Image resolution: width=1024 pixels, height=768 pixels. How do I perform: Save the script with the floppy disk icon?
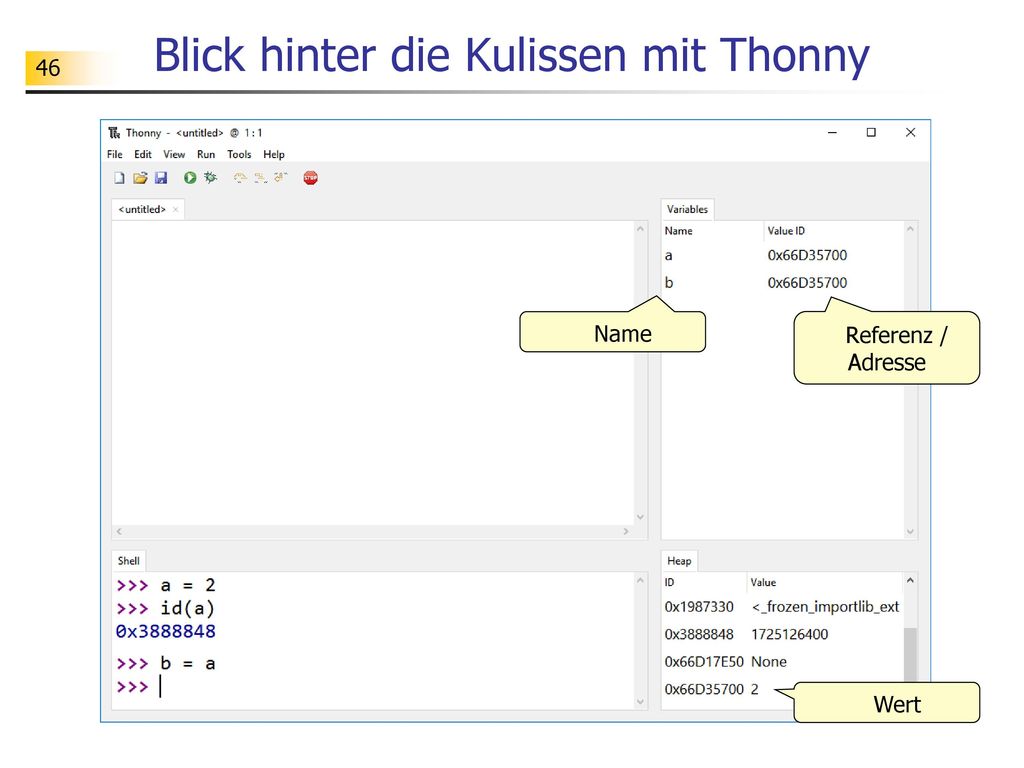pos(161,178)
